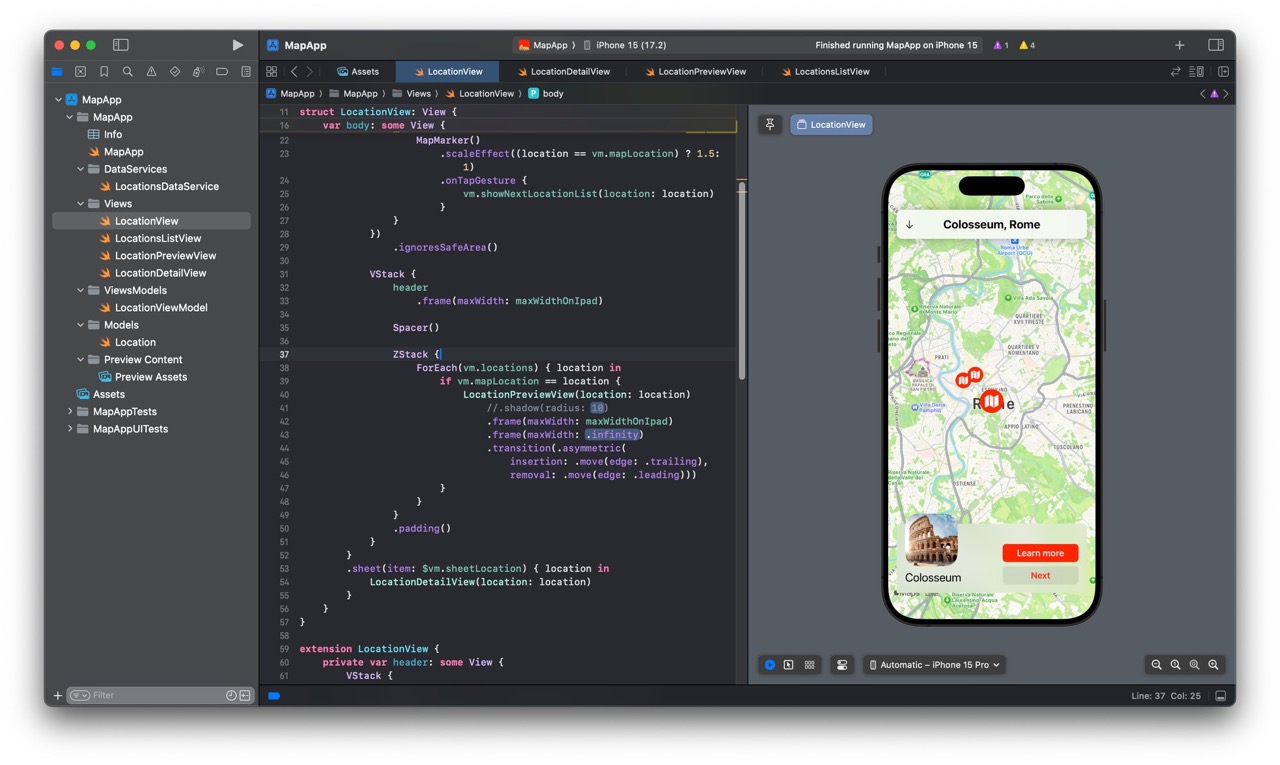Open the Automatic – iPhone 15 Pro device dropdown
The width and height of the screenshot is (1280, 765).
pos(934,665)
